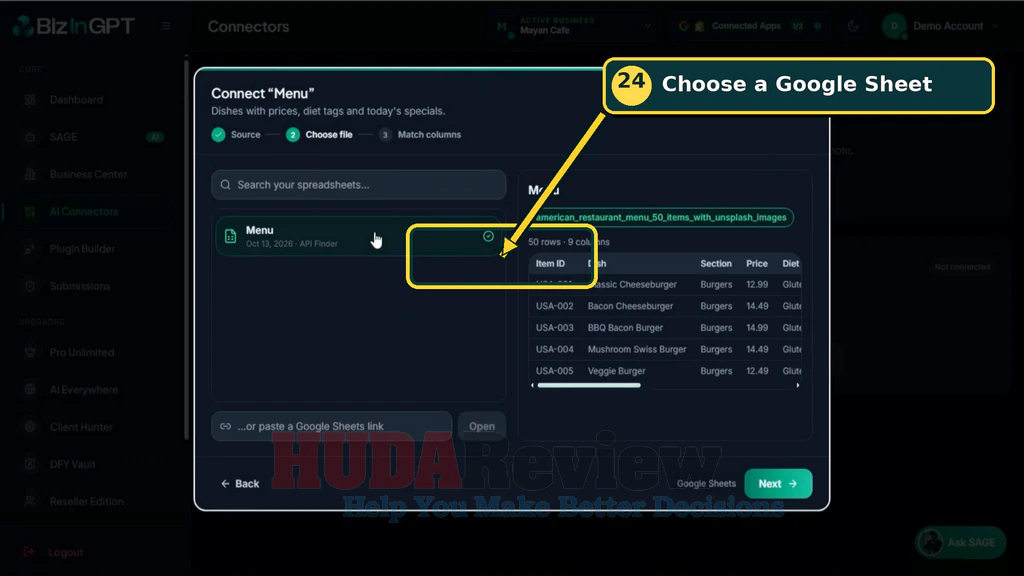
Task: Go to the Source step
Action: [x=236, y=135]
